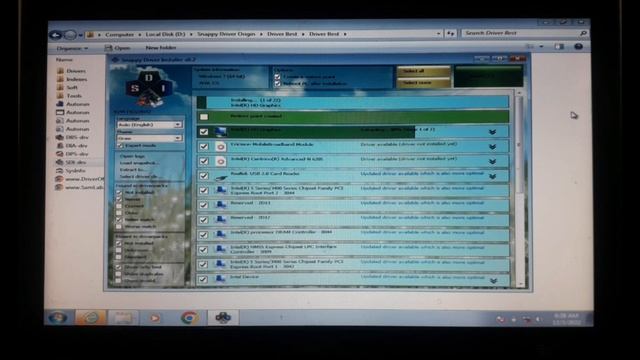Select the DPS-drv file icon
The height and width of the screenshot is (360, 640).
pyautogui.click(x=60, y=154)
